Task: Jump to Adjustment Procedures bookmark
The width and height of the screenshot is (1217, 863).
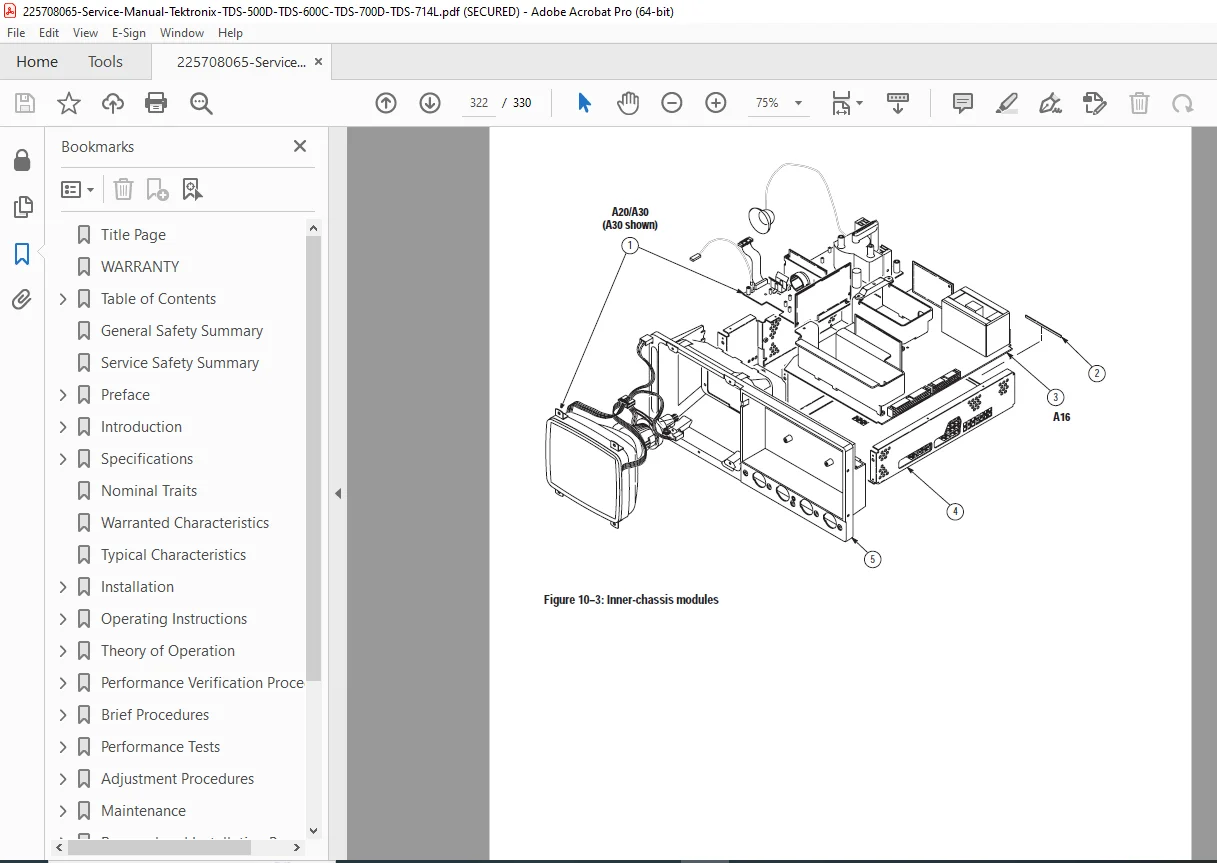Action: click(x=177, y=779)
